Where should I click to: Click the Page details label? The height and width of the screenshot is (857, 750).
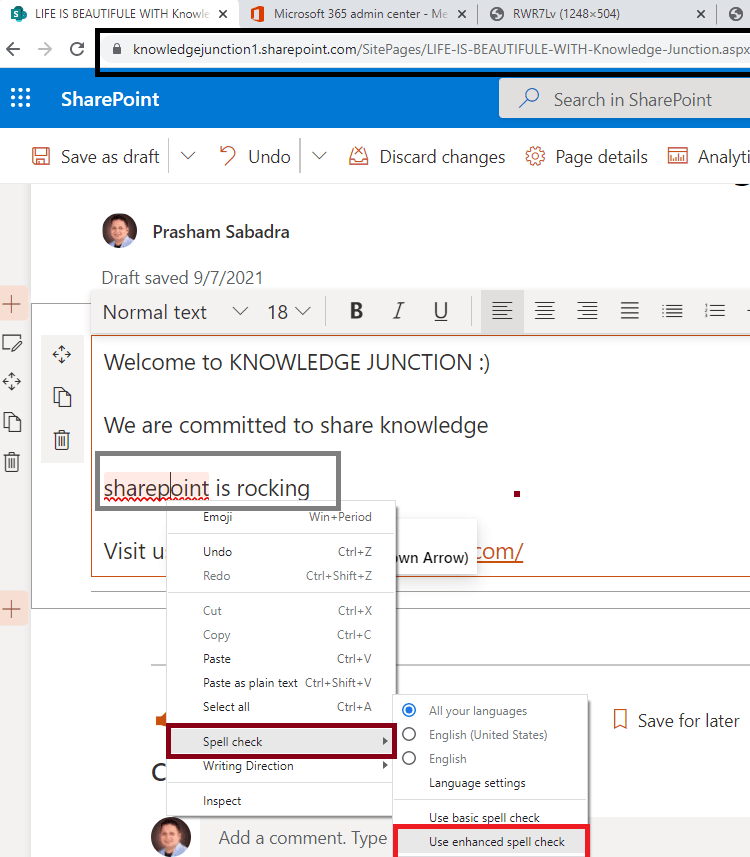601,157
